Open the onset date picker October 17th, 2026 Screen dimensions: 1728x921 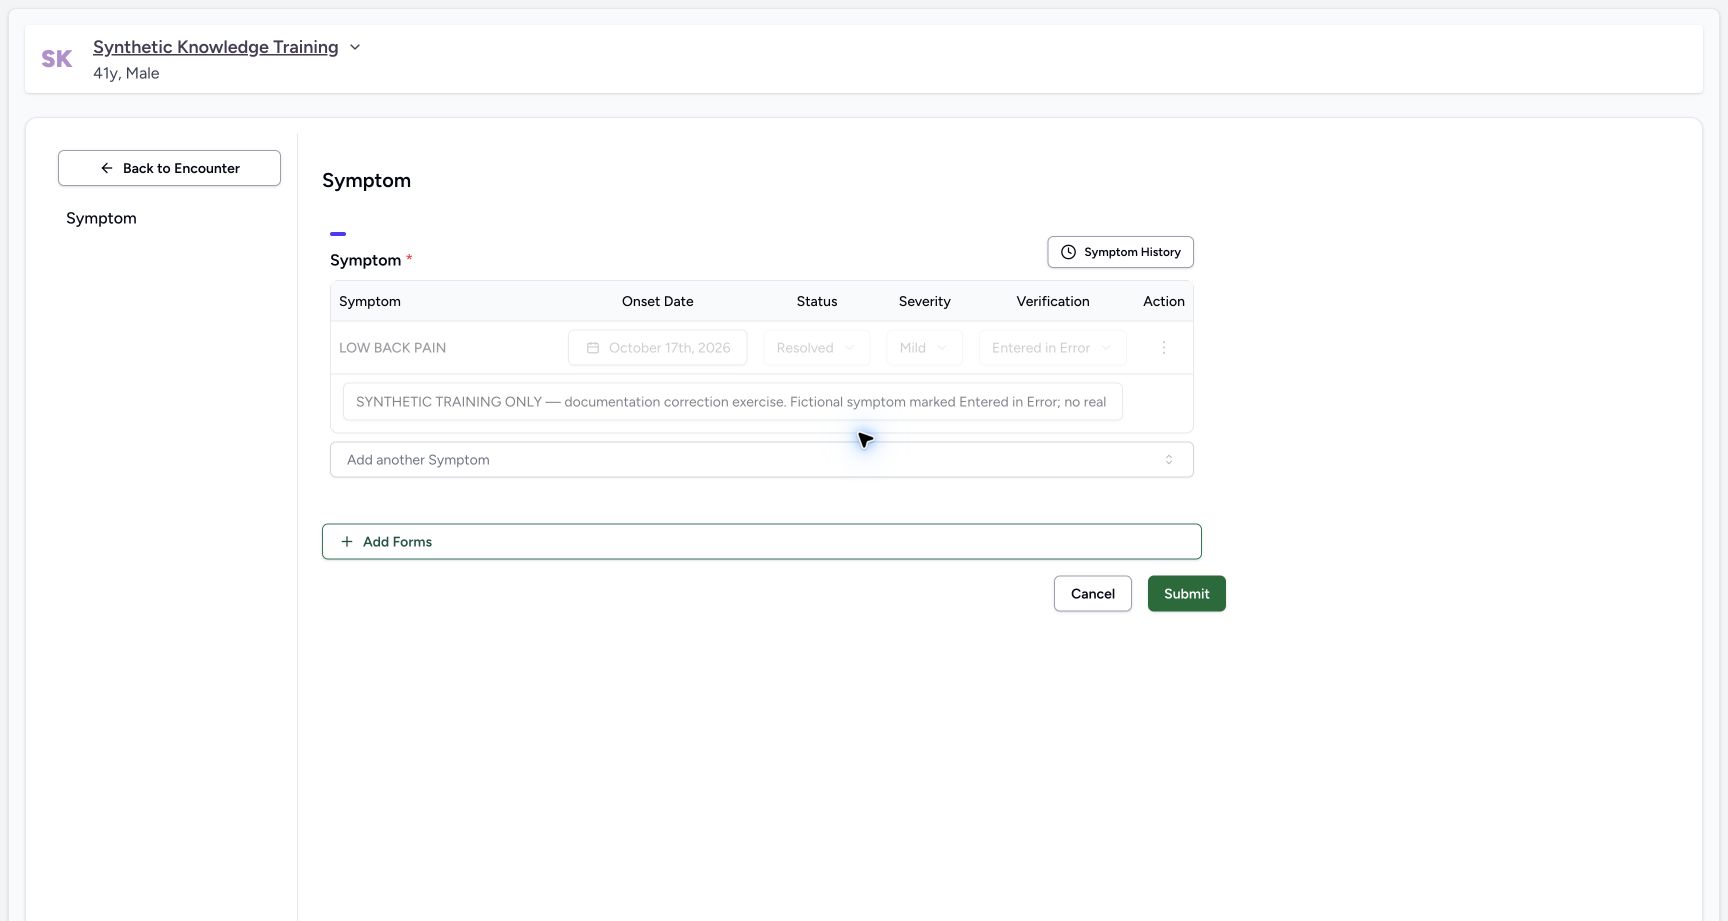pos(658,348)
